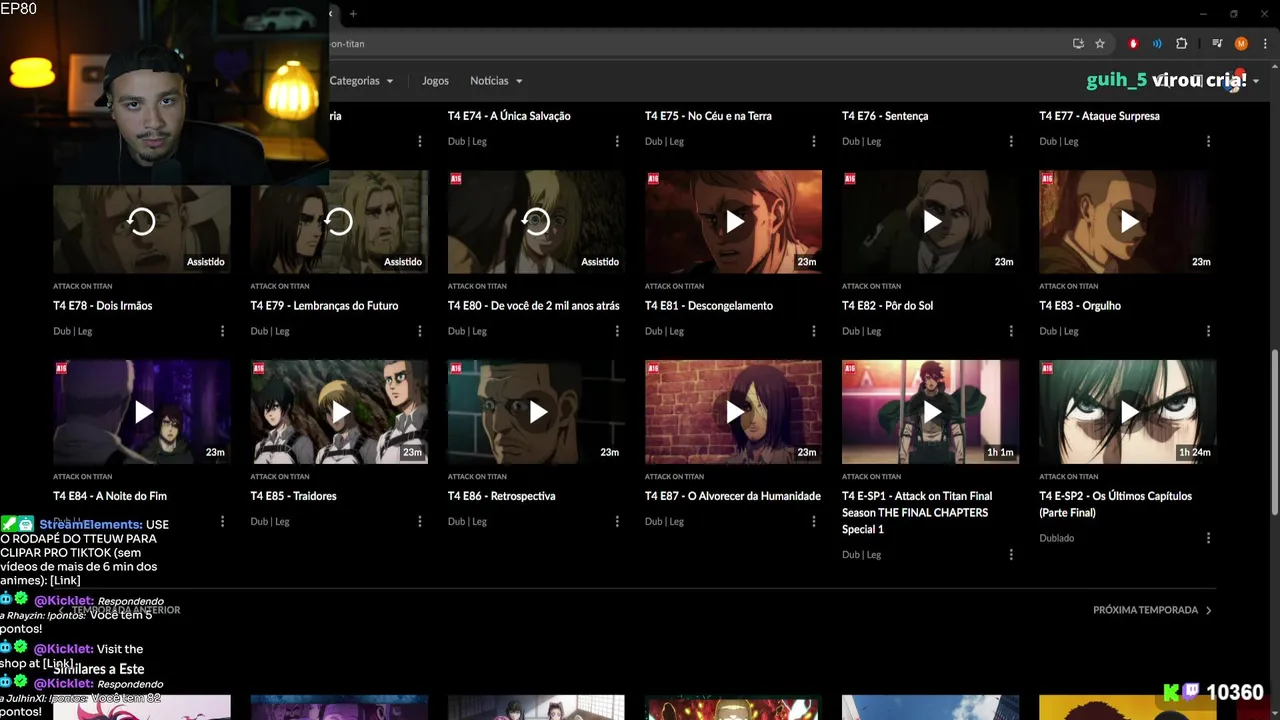Open the orange M profile avatar
Image resolution: width=1280 pixels, height=720 pixels.
pyautogui.click(x=1241, y=44)
